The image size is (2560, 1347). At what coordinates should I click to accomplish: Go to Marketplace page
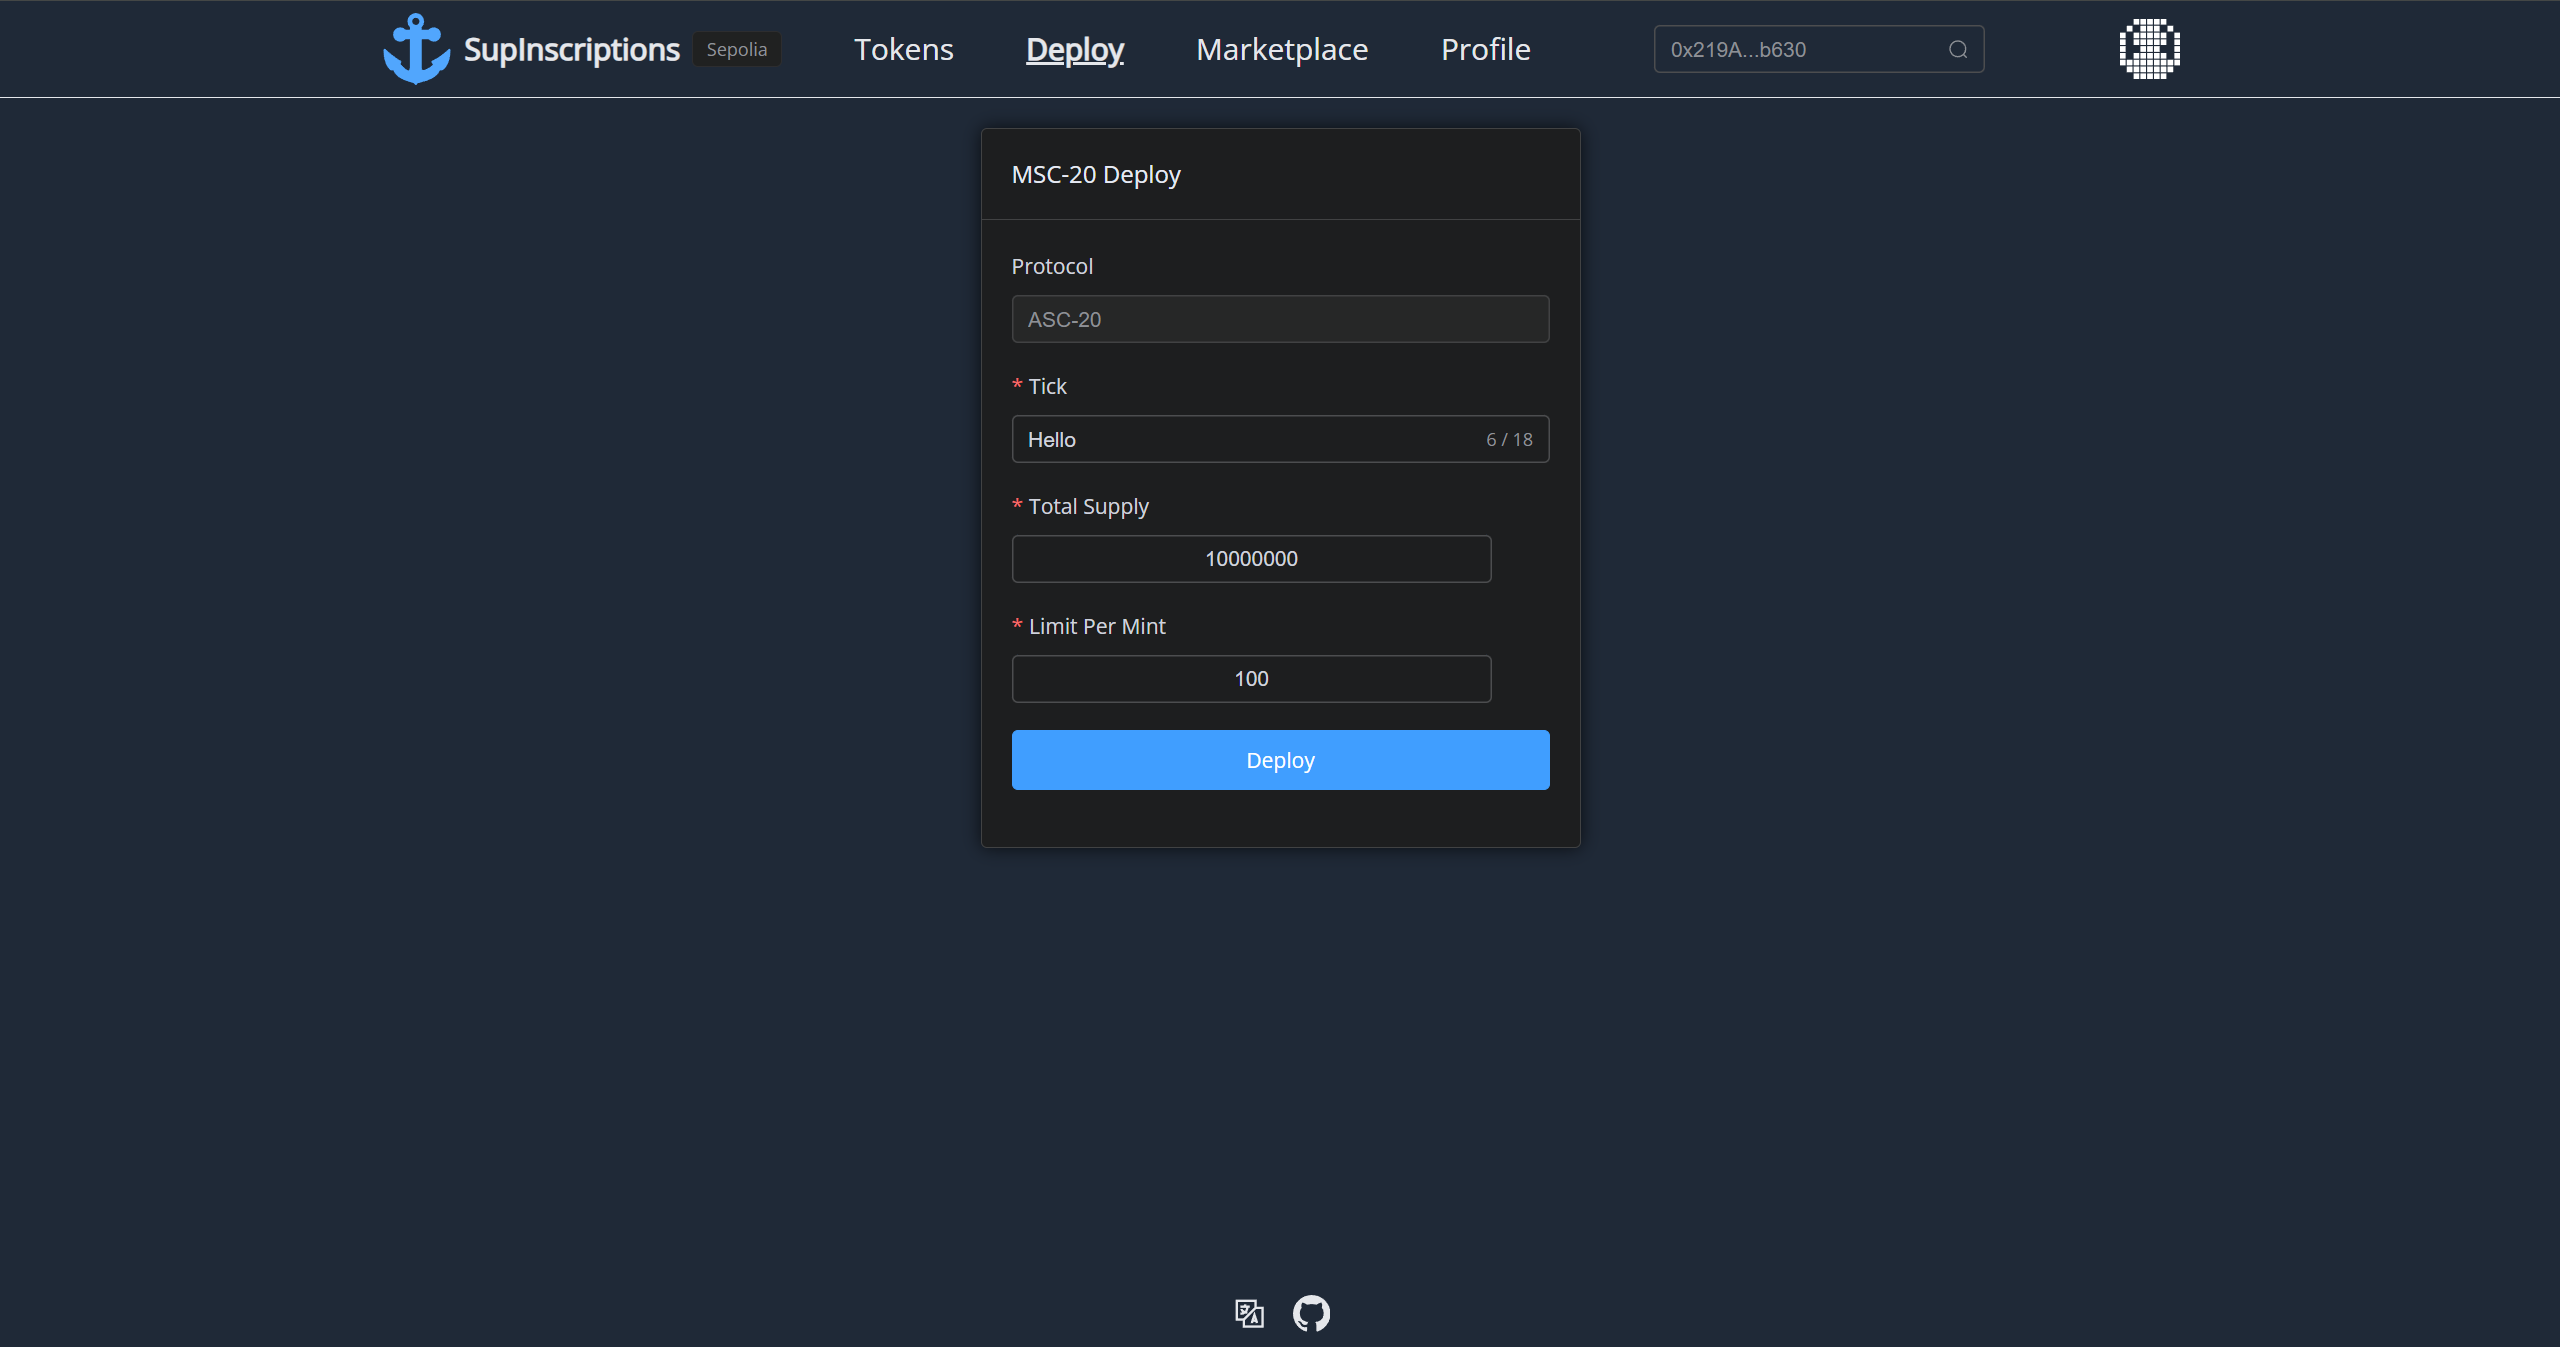1282,49
